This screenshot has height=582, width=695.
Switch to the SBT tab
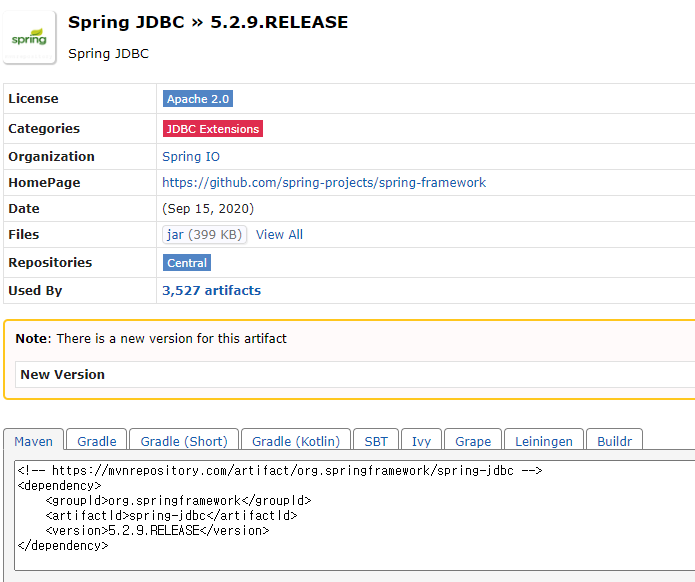click(376, 441)
